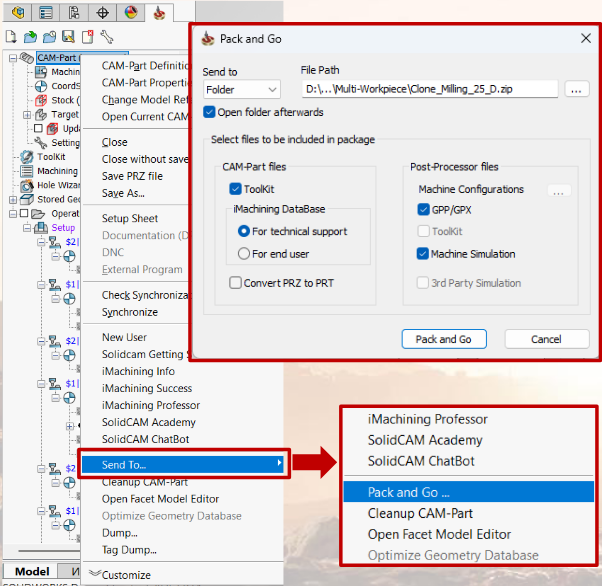Click the Save CAM-Part toolbar icon
This screenshot has height=586, width=602.
68,37
